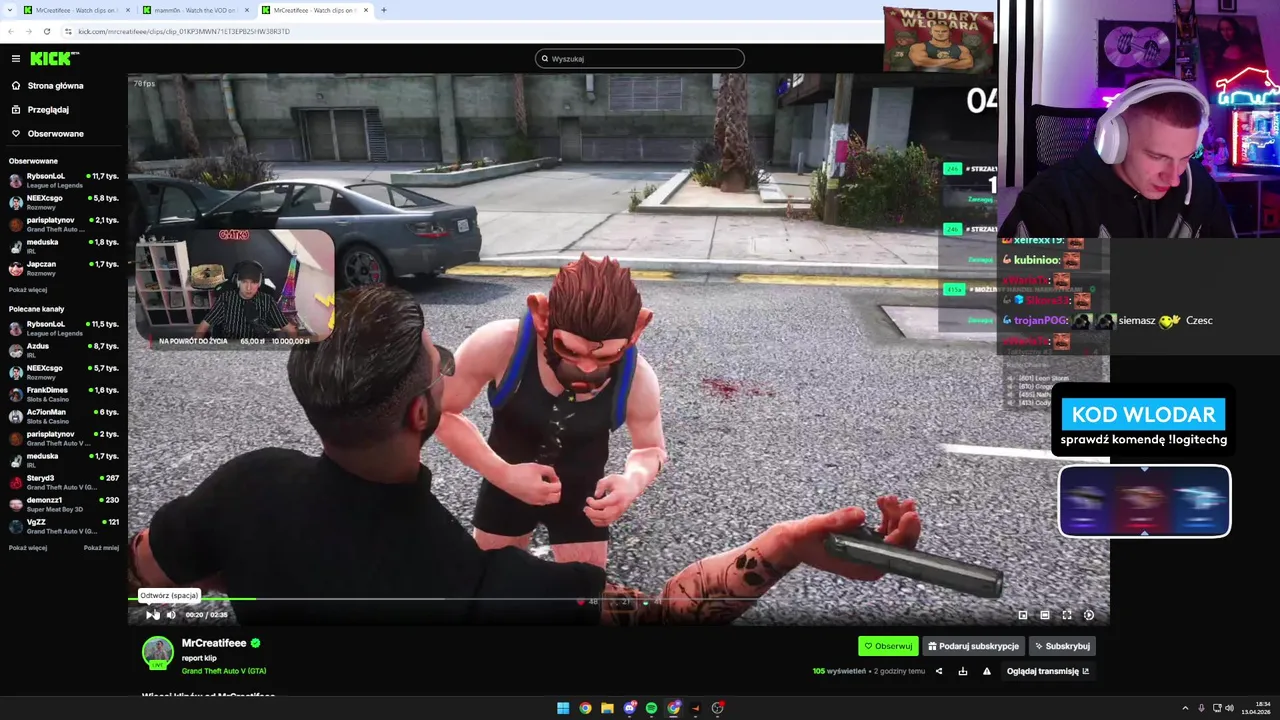
Task: Open the Kick hamburger sidebar menu
Action: pos(15,59)
